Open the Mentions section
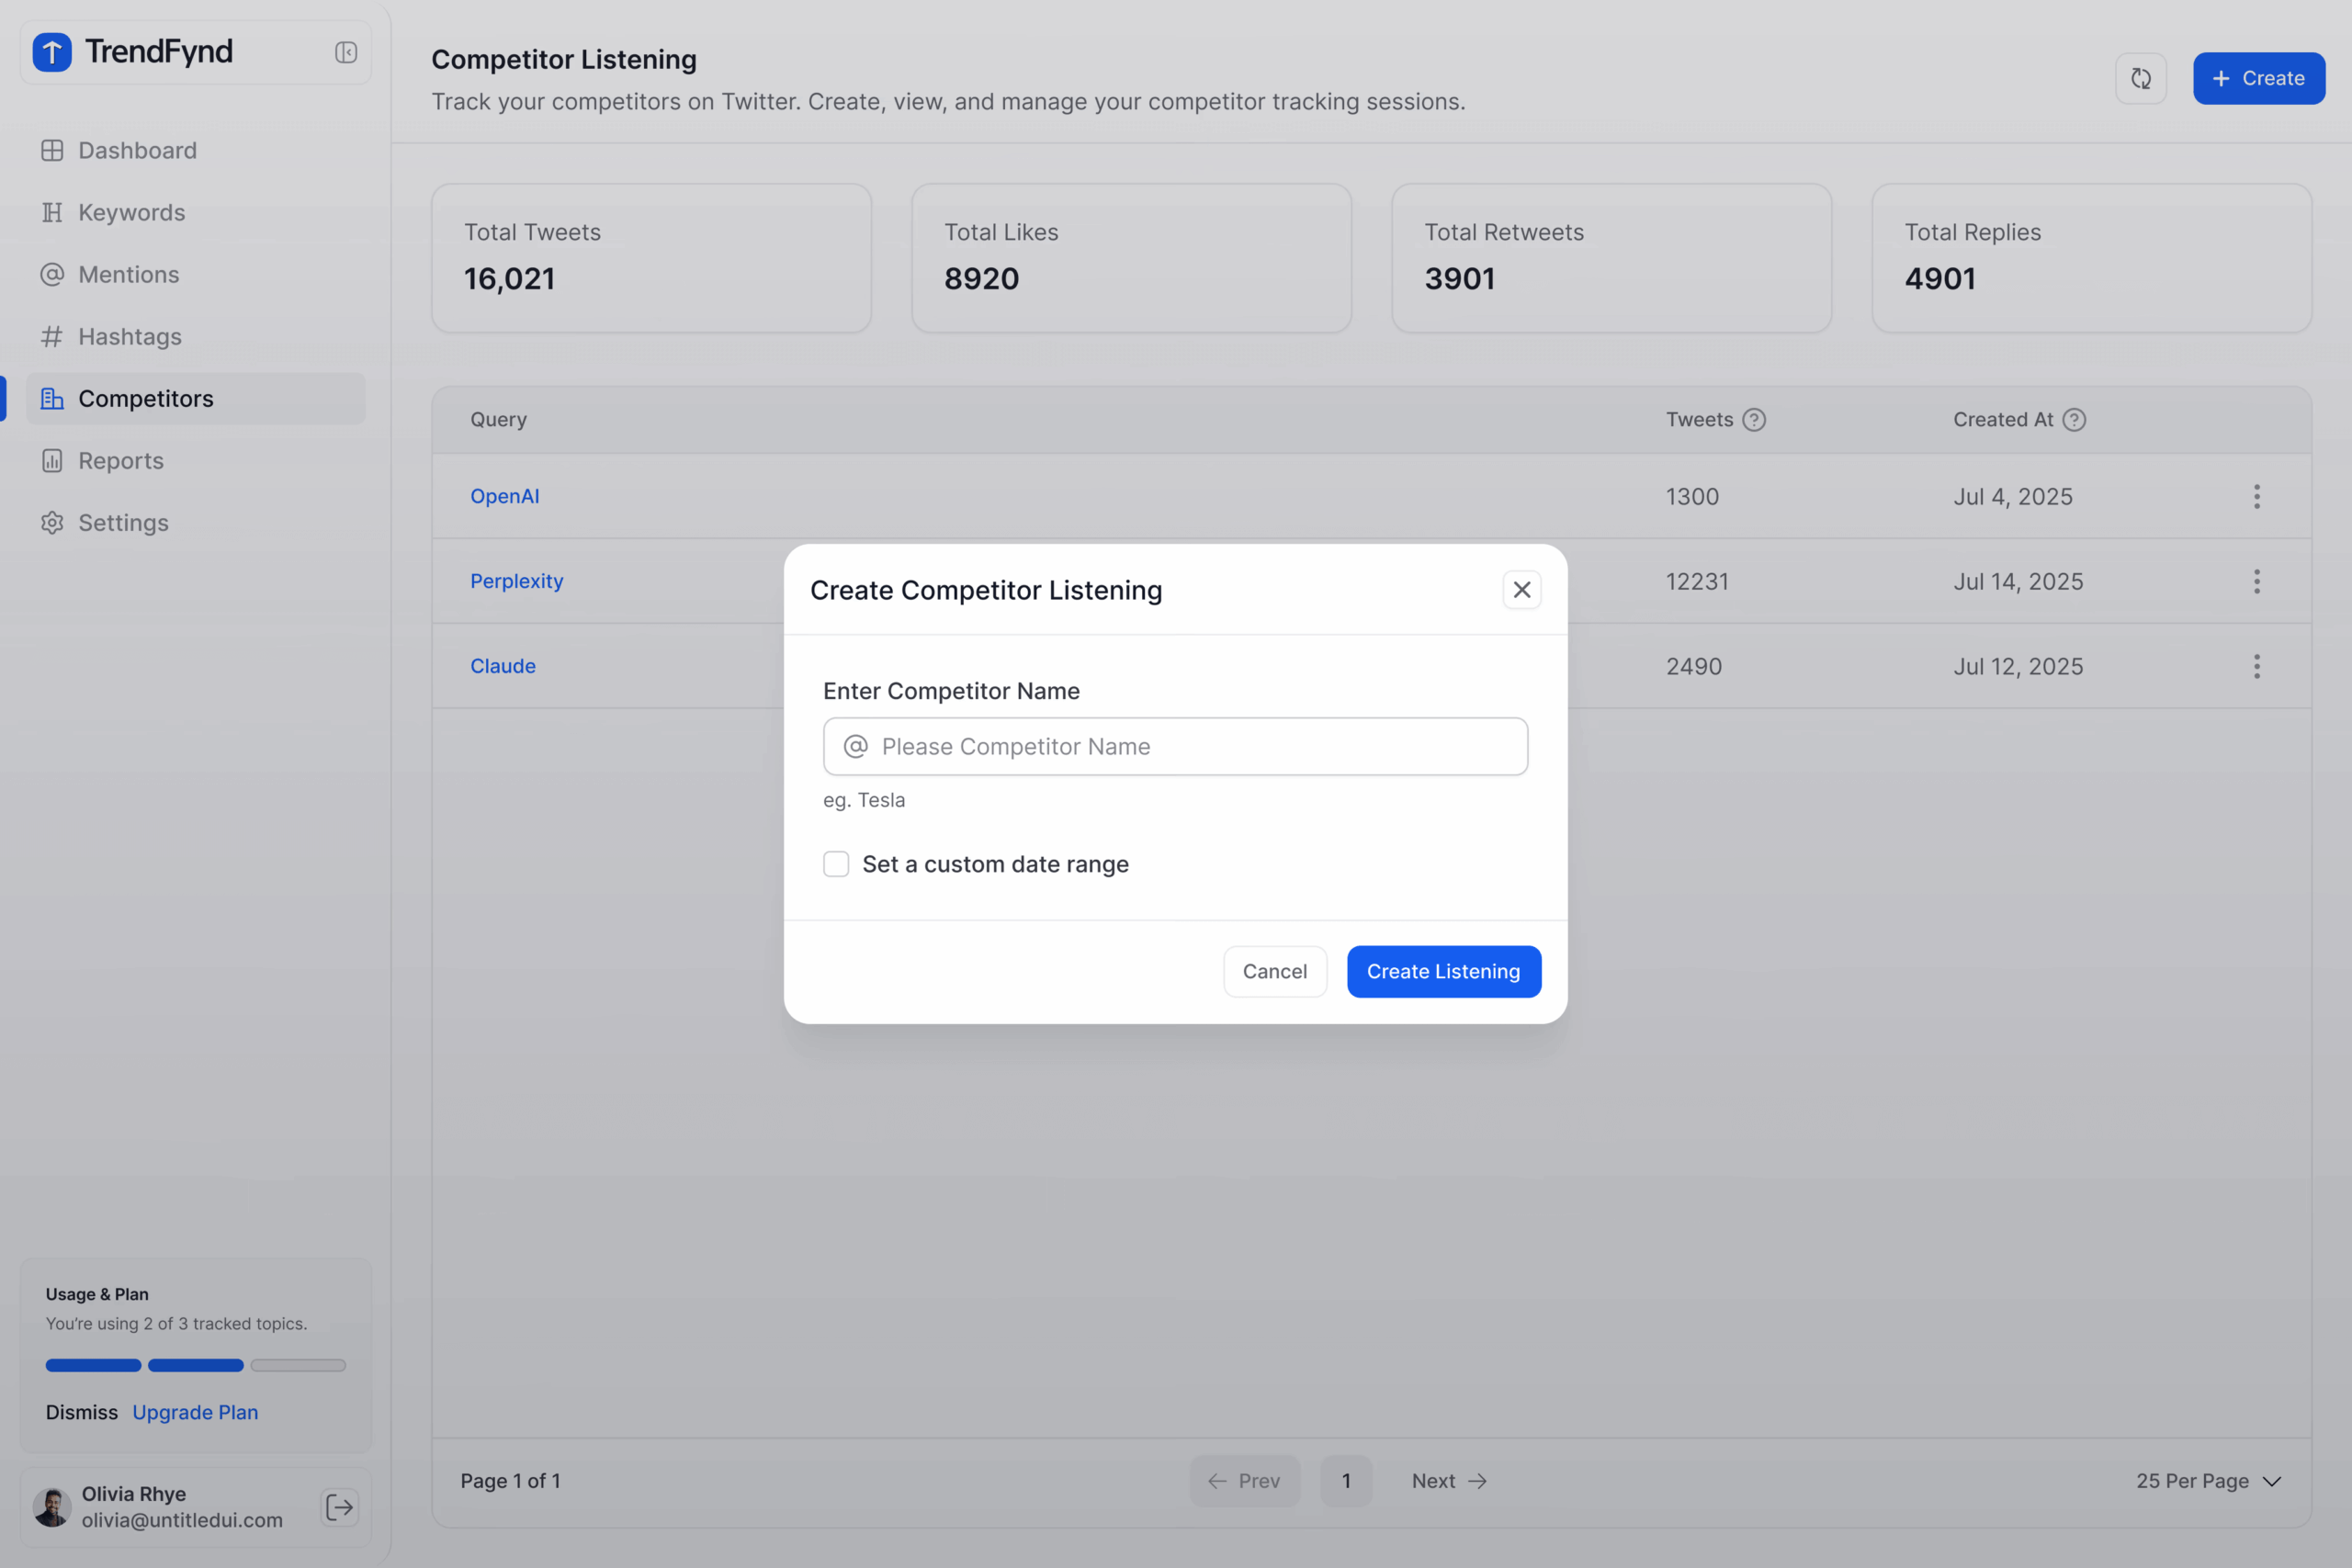This screenshot has width=2352, height=1568. tap(196, 274)
